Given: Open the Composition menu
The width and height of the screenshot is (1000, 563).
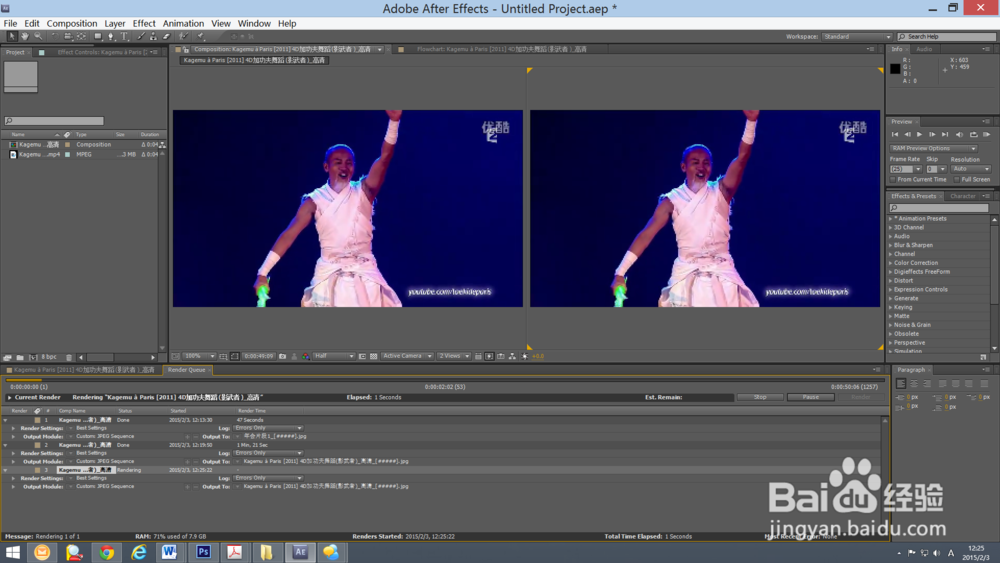Looking at the screenshot, I should pos(72,24).
